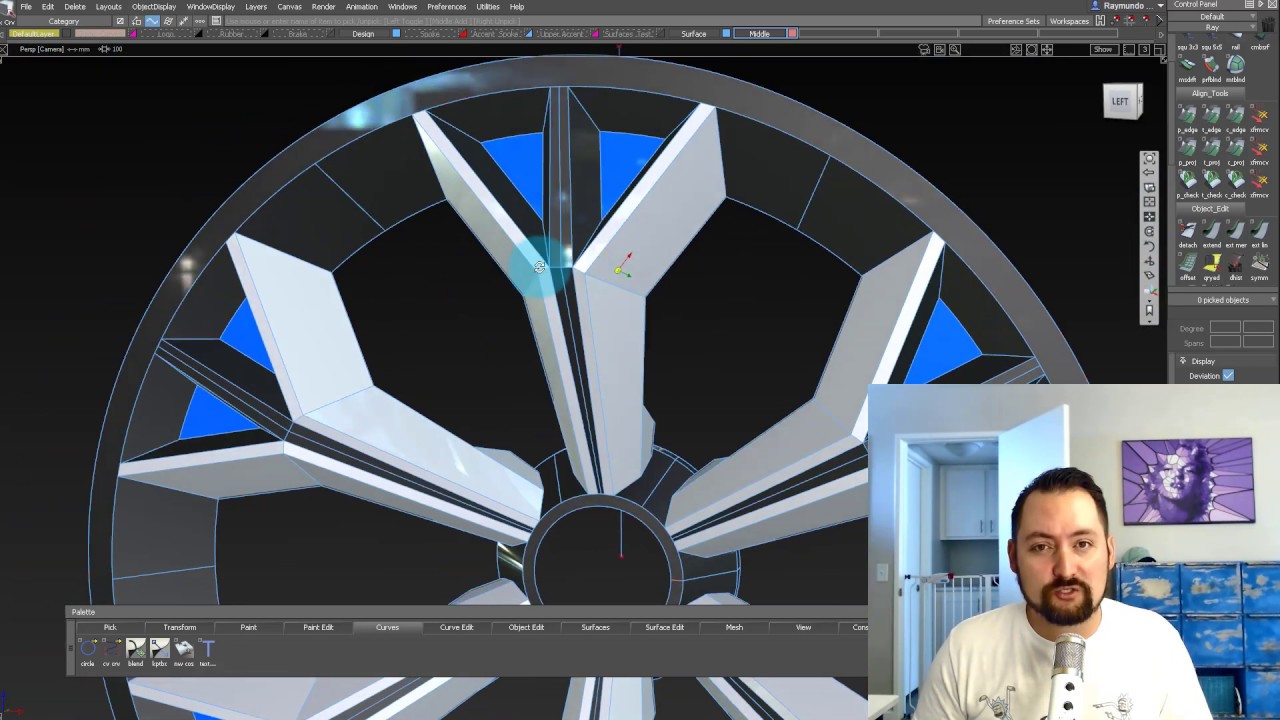The height and width of the screenshot is (720, 1280).
Task: Open the Canvas menu
Action: pos(289,6)
